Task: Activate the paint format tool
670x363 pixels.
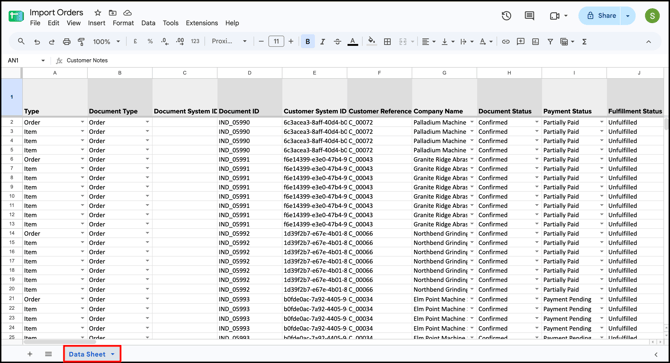Action: coord(81,41)
